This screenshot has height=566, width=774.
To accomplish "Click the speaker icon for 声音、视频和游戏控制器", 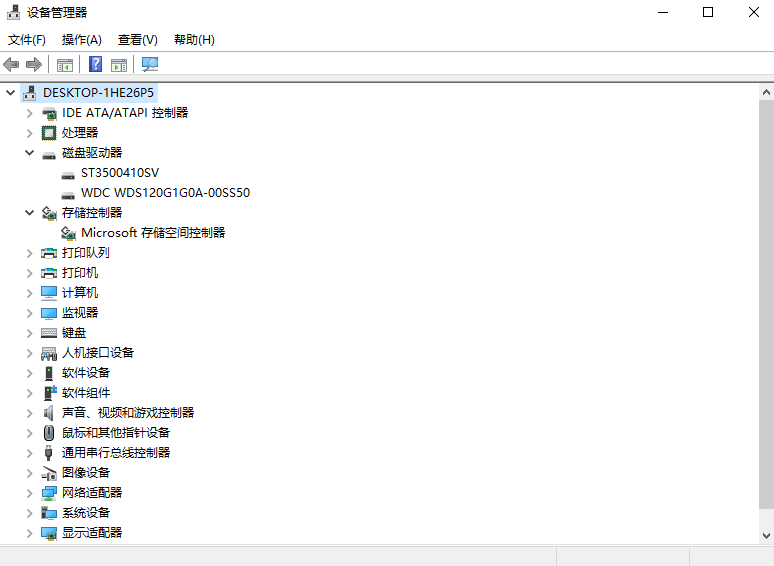I will (48, 413).
